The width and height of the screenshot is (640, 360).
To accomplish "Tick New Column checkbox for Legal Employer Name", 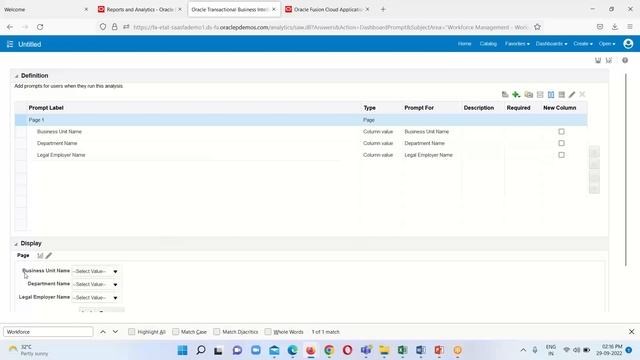I will coord(561,155).
